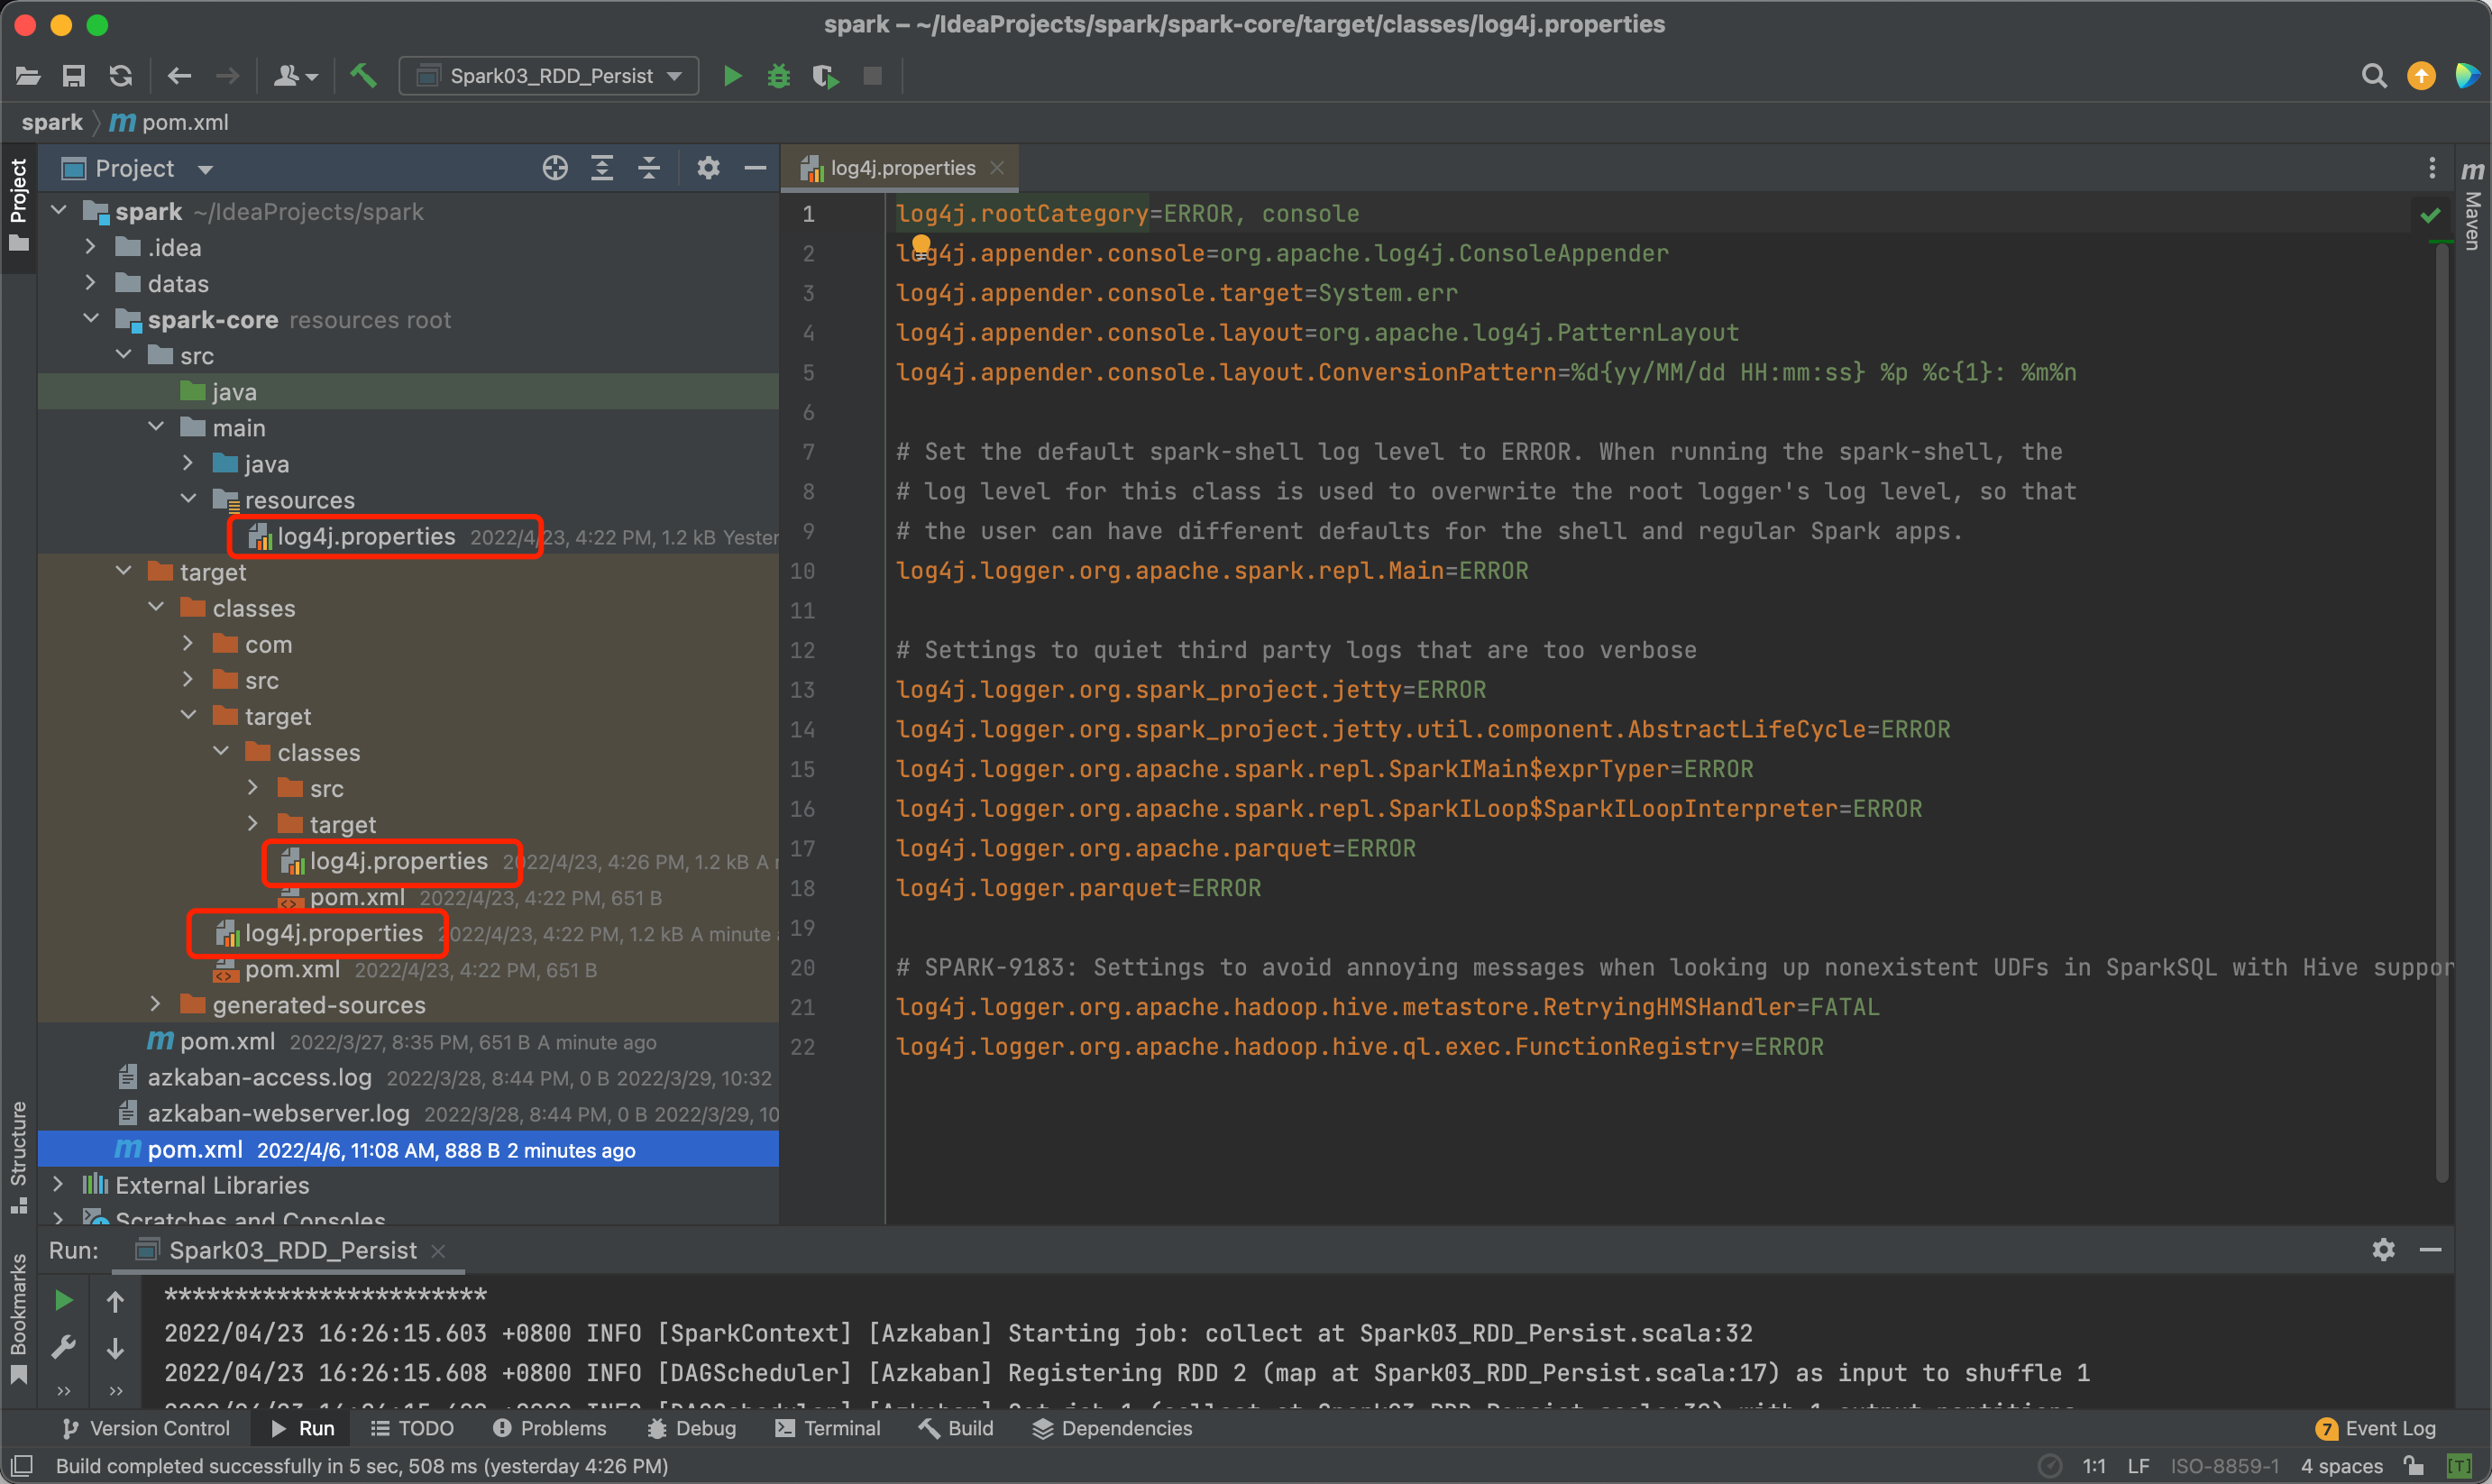Image resolution: width=2492 pixels, height=1484 pixels.
Task: Toggle the Bookmarks sidebar tool window
Action: click(18, 1319)
